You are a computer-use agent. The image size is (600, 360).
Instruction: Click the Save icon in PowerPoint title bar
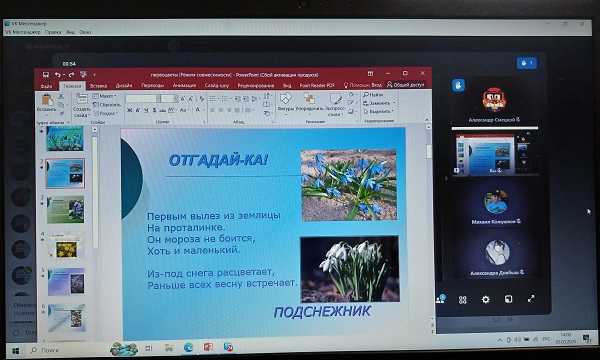tap(46, 74)
